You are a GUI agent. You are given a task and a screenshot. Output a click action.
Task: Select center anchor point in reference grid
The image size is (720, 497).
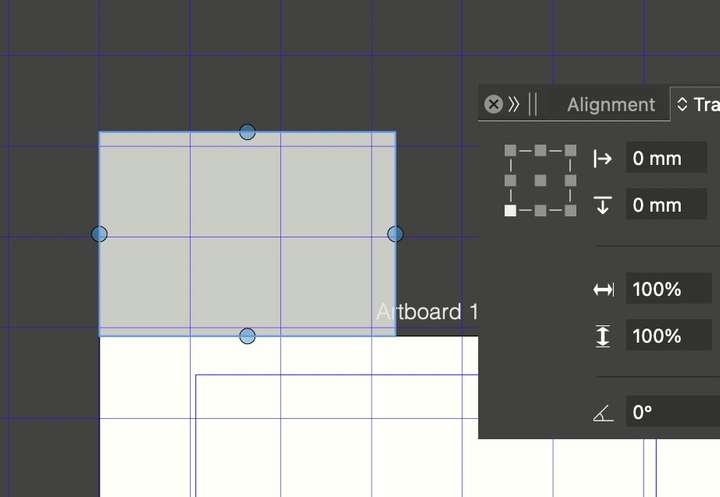[540, 180]
